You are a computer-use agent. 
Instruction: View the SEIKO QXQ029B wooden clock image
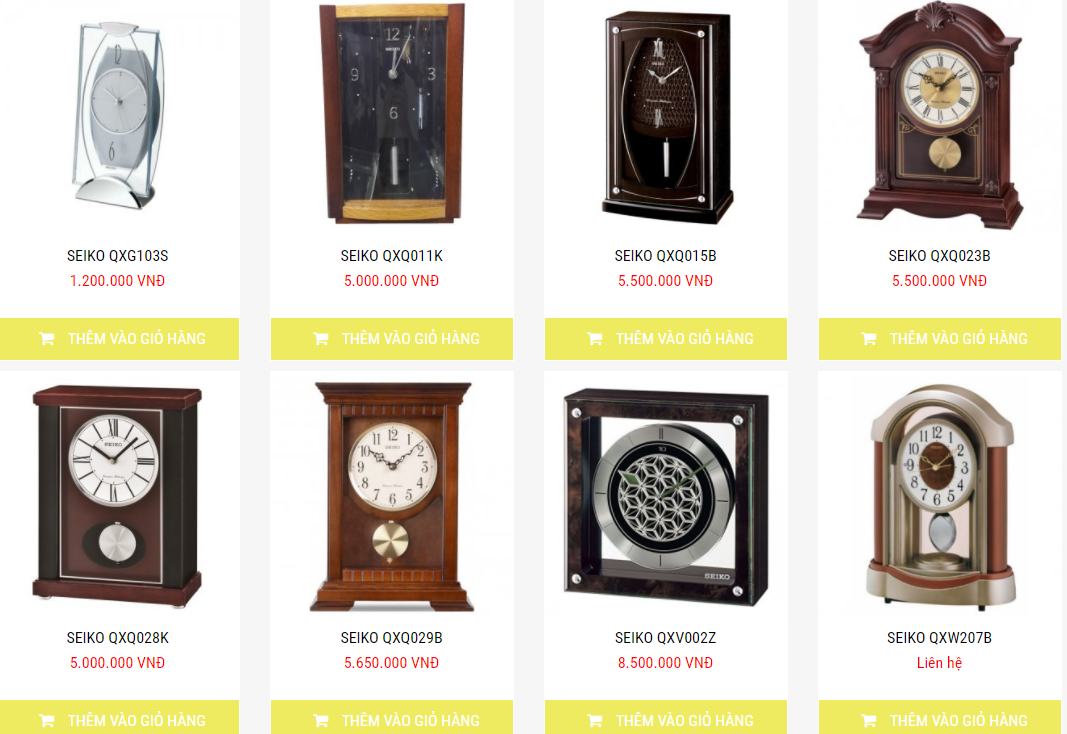point(392,497)
